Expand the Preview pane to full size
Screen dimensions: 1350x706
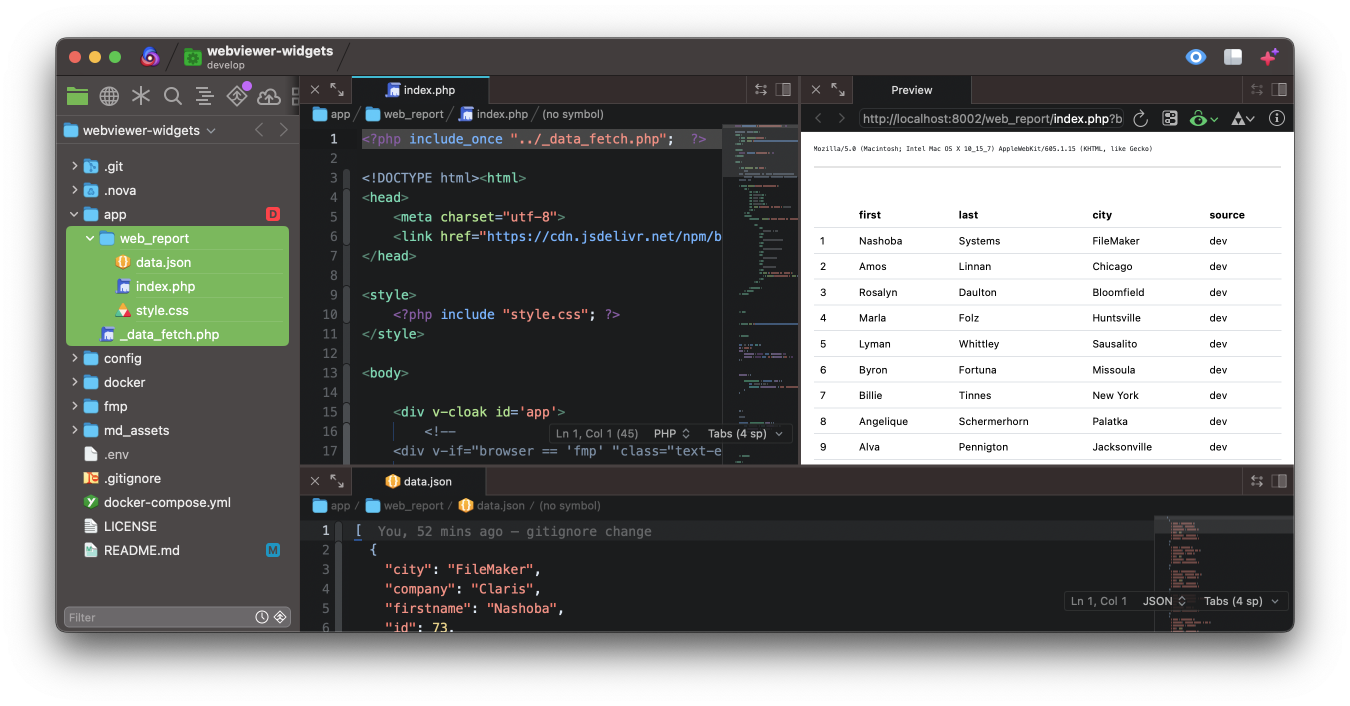837,90
